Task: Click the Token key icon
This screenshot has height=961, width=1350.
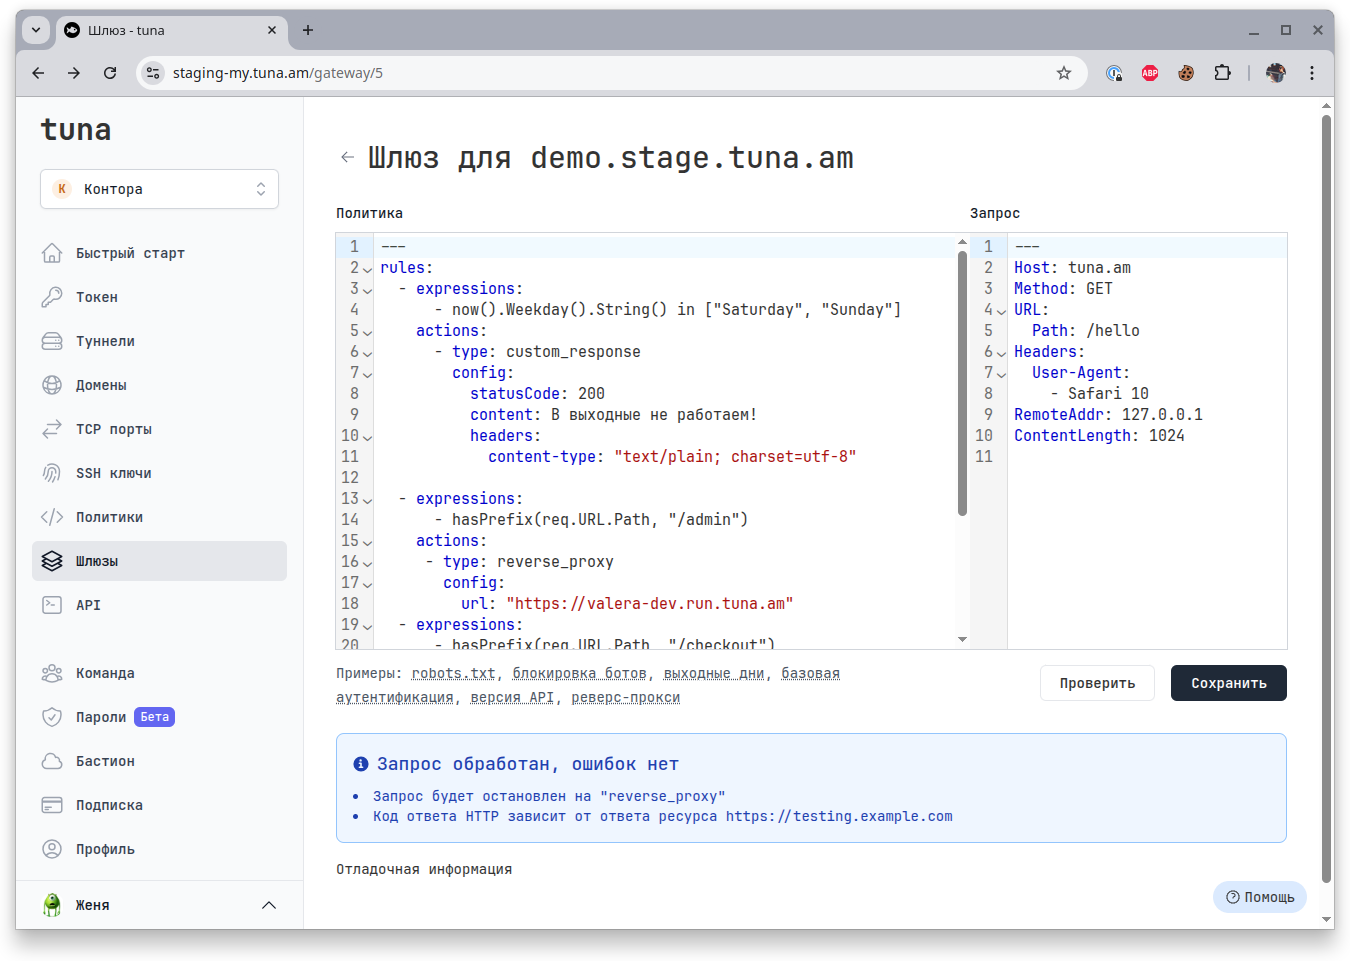Action: tap(52, 297)
